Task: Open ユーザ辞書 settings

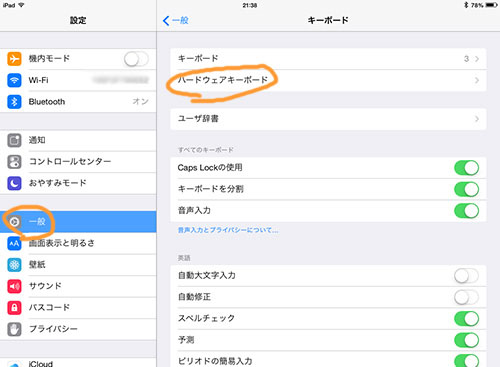Action: pos(328,119)
